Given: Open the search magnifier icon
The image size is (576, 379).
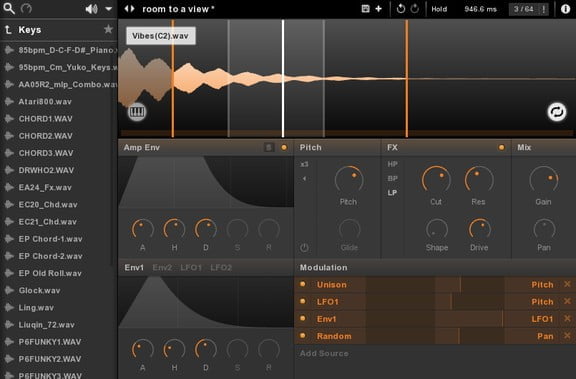Looking at the screenshot, I should point(9,8).
